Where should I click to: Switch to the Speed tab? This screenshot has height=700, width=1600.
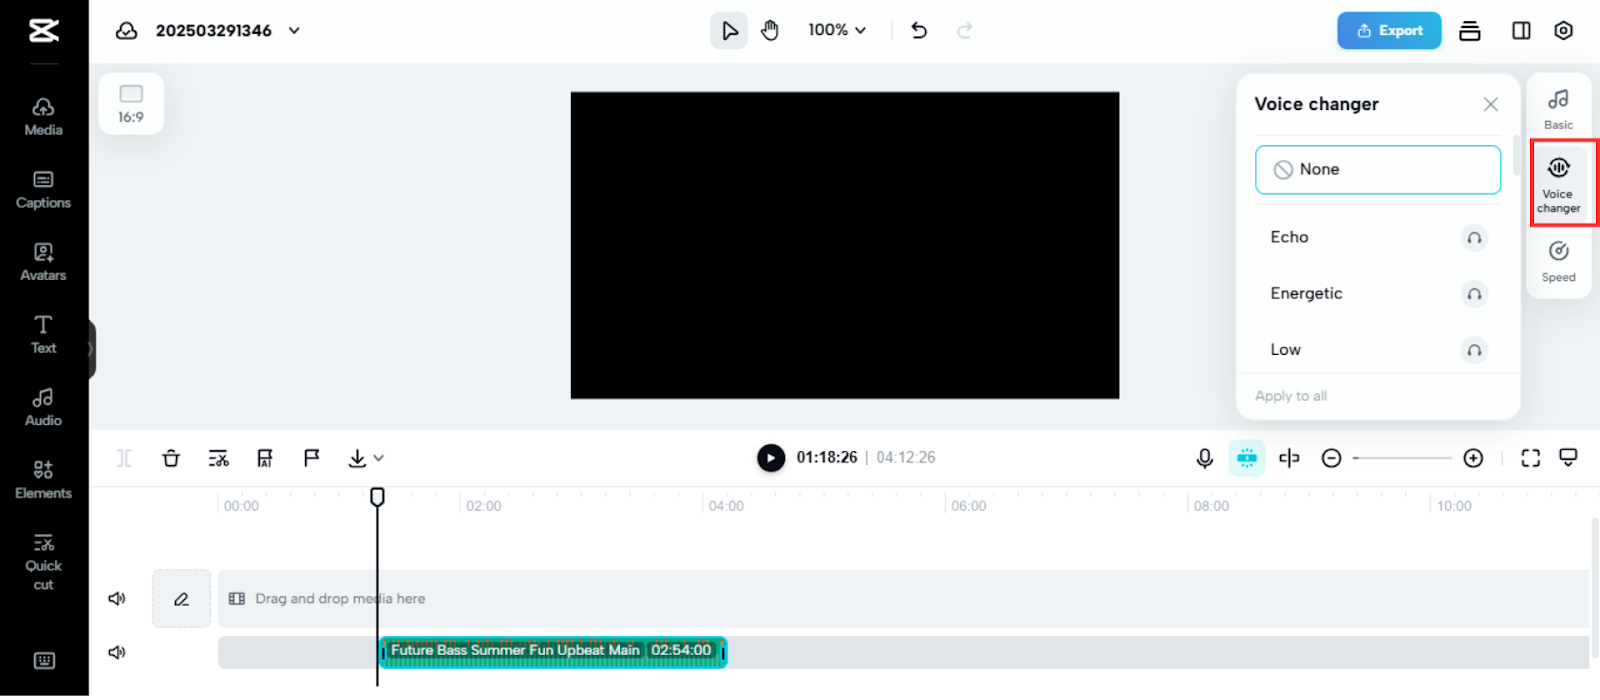[x=1558, y=262]
